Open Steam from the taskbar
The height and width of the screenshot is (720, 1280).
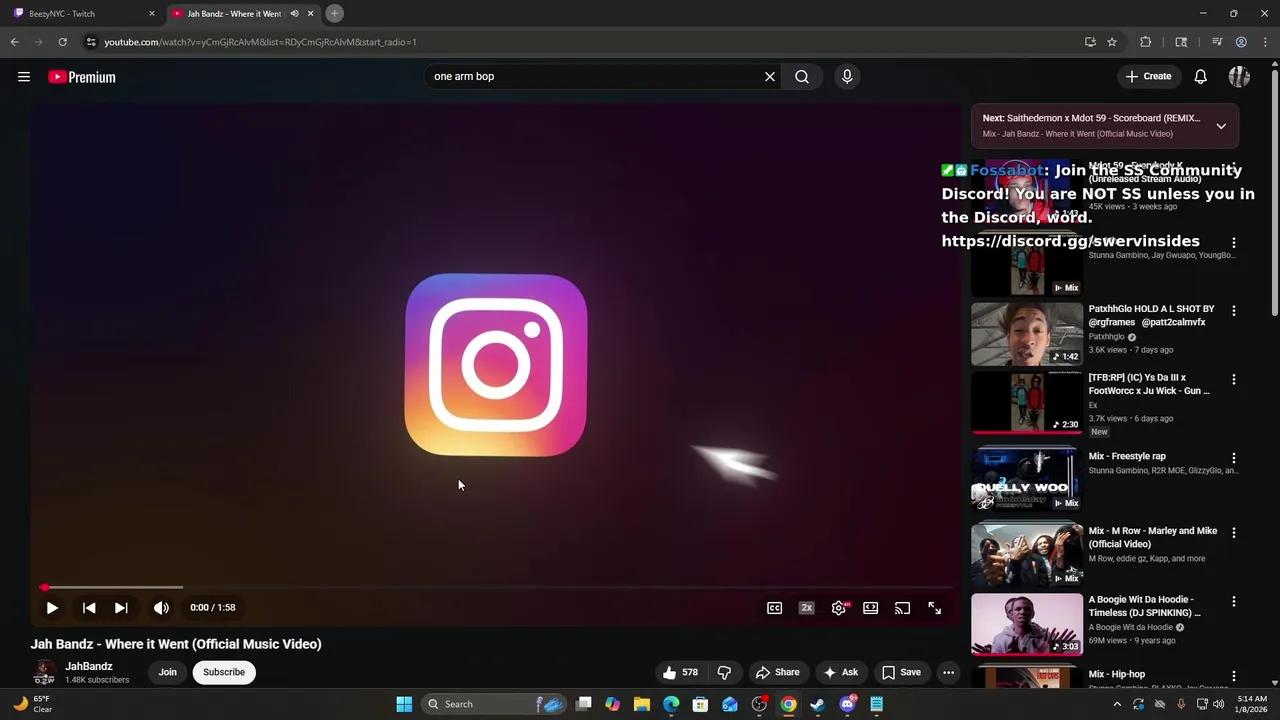[x=818, y=704]
